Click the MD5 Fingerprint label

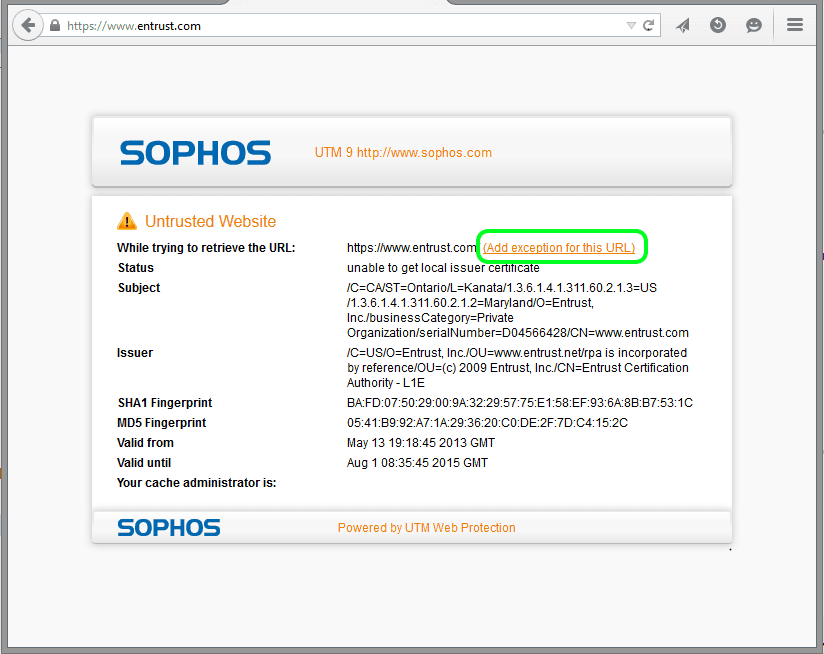(161, 423)
